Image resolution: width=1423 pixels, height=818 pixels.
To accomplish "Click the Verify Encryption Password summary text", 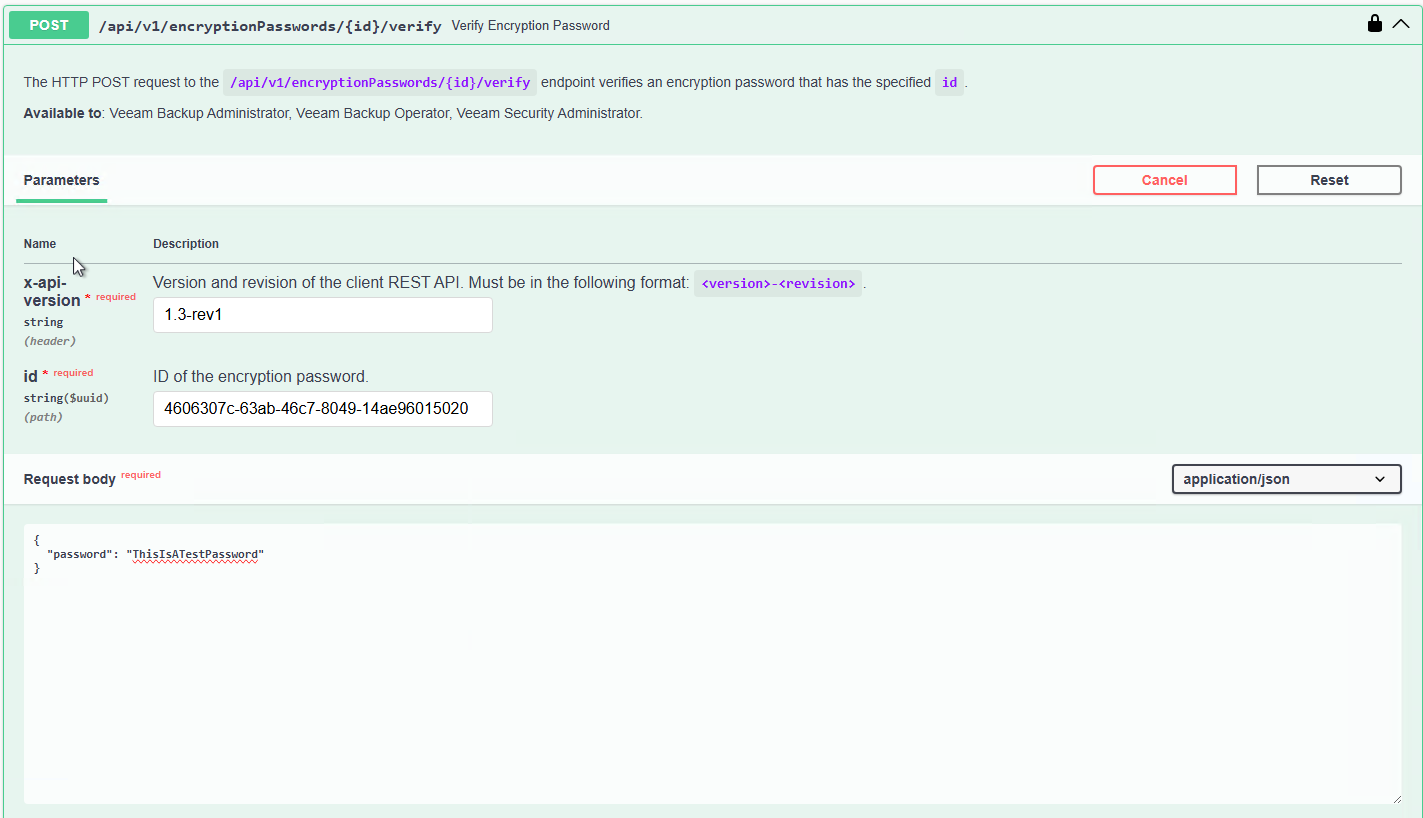I will 530,26.
